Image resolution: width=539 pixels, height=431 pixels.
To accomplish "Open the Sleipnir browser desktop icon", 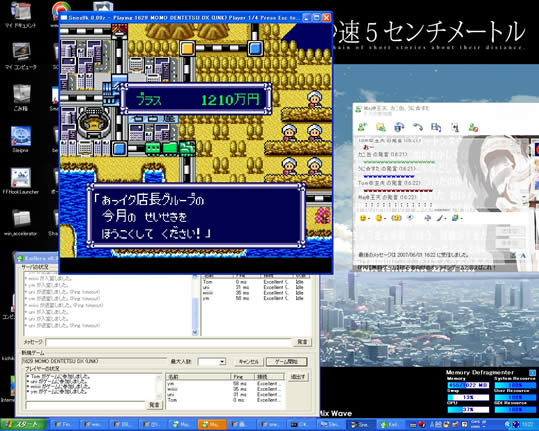I will [21, 139].
